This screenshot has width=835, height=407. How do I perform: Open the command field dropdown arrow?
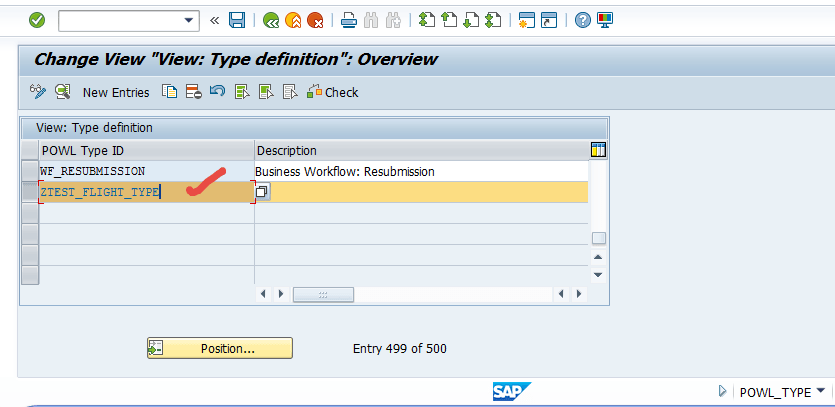[190, 20]
